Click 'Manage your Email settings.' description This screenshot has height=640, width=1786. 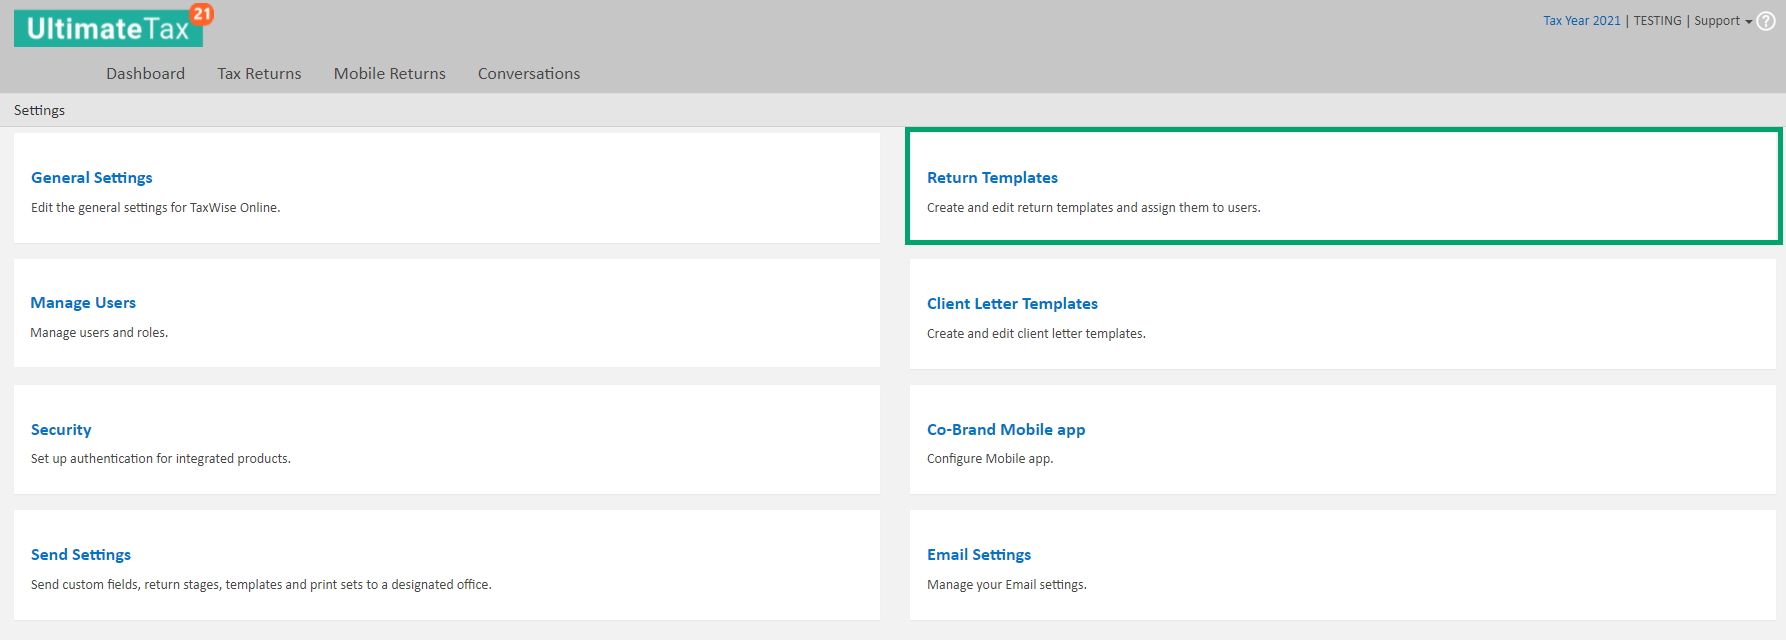pos(1007,585)
